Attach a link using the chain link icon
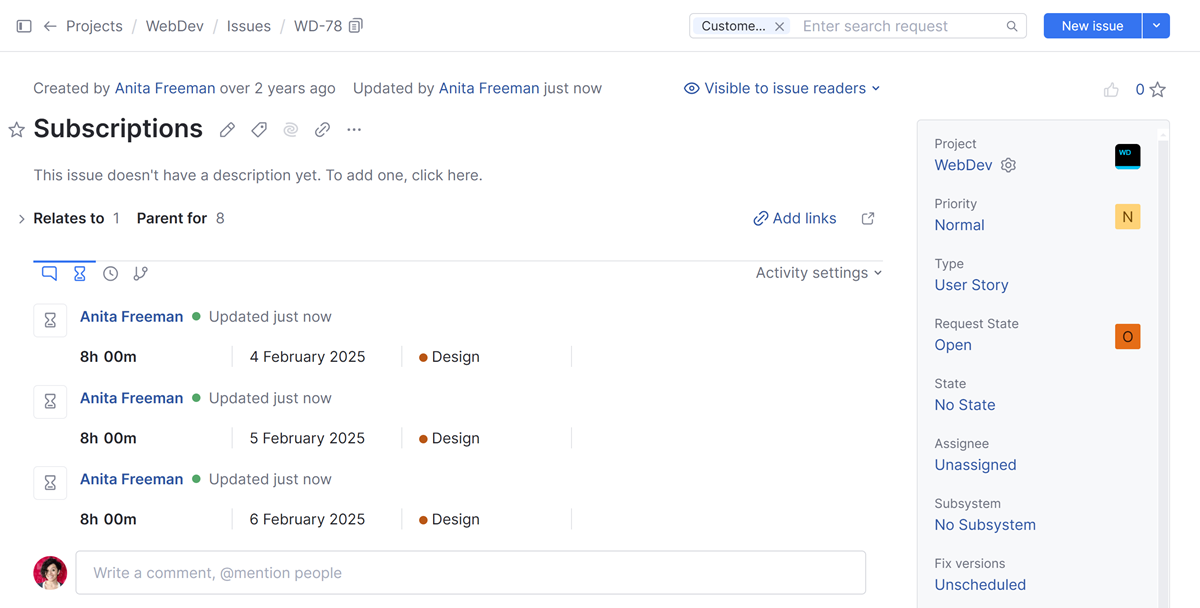The height and width of the screenshot is (608, 1200). click(322, 129)
